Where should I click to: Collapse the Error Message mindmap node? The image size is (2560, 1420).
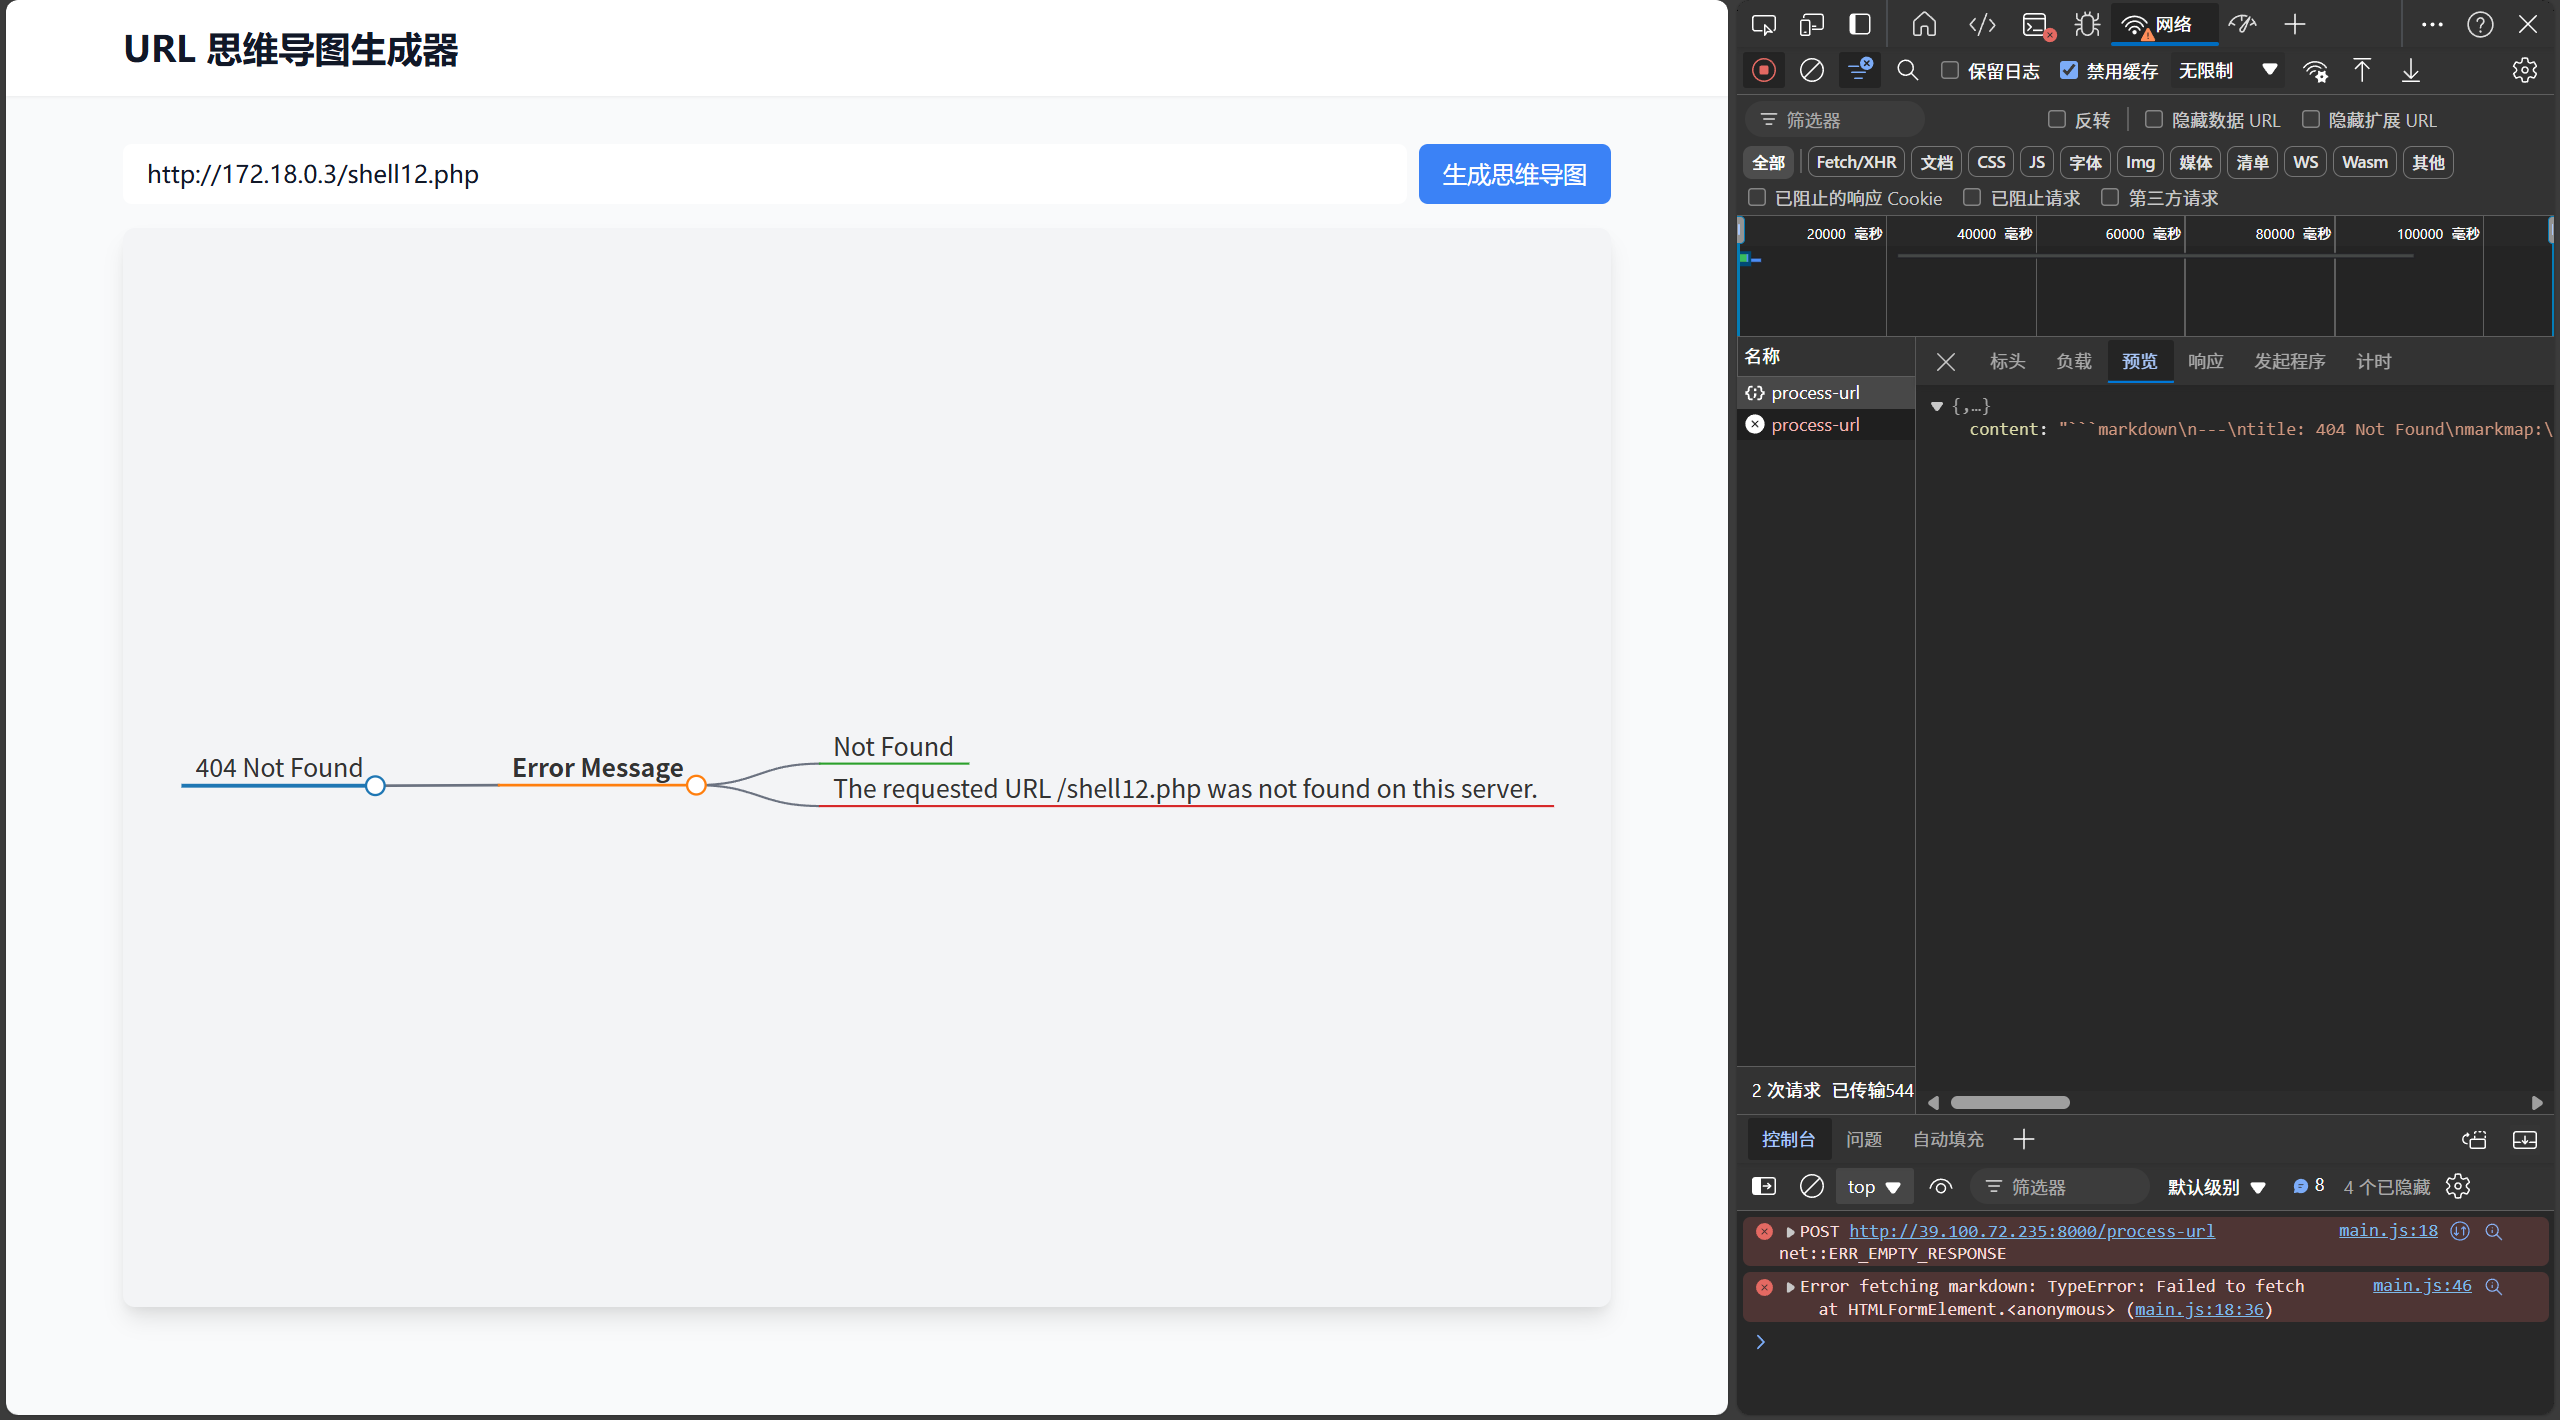(x=697, y=786)
